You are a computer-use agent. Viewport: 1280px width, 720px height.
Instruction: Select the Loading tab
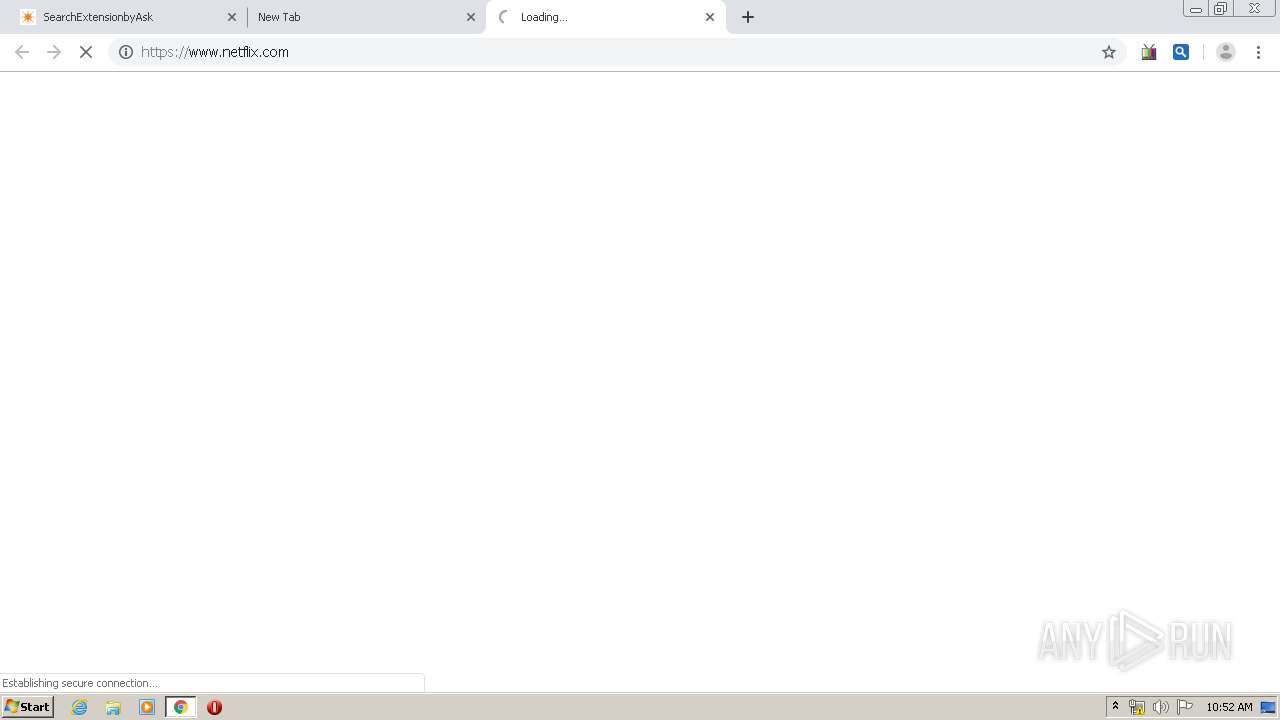coord(606,17)
